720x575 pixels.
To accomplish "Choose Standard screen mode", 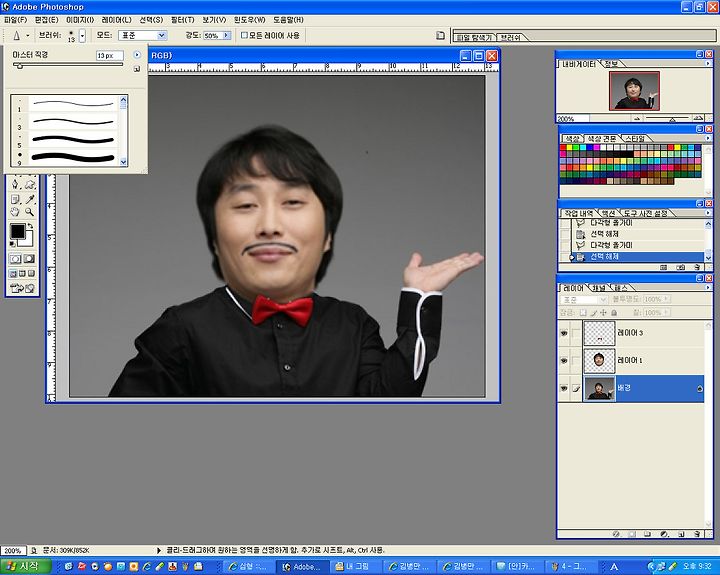I will click(13, 274).
